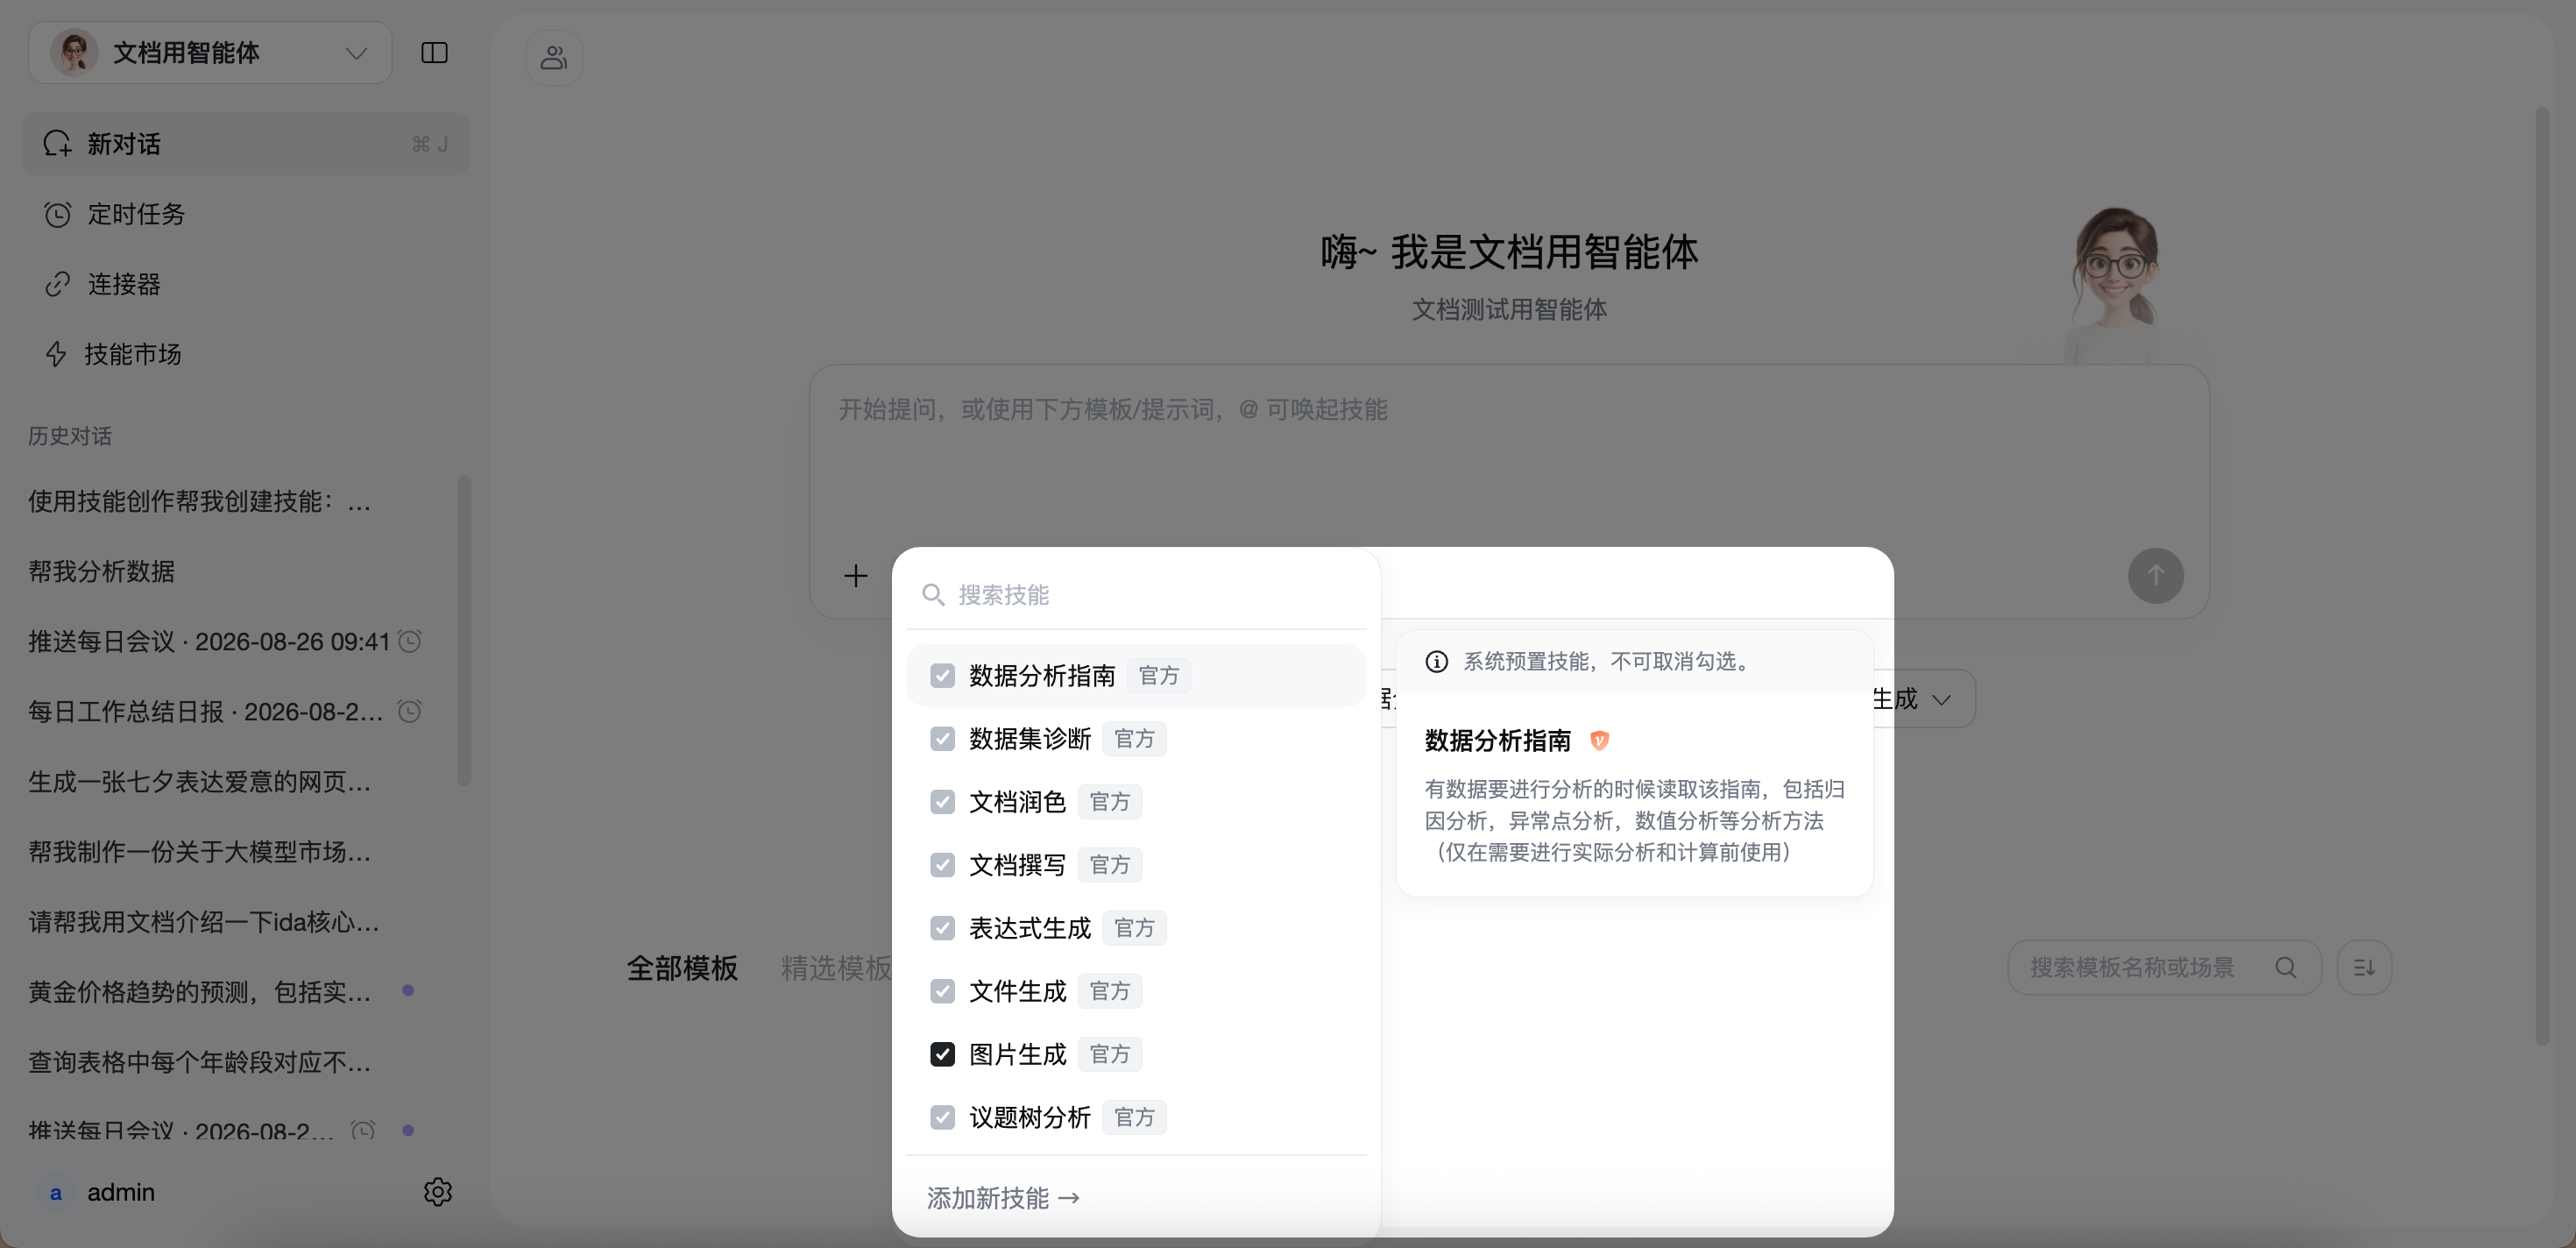Toggle the 文档撰写 checkbox
This screenshot has height=1248, width=2576.
click(942, 865)
